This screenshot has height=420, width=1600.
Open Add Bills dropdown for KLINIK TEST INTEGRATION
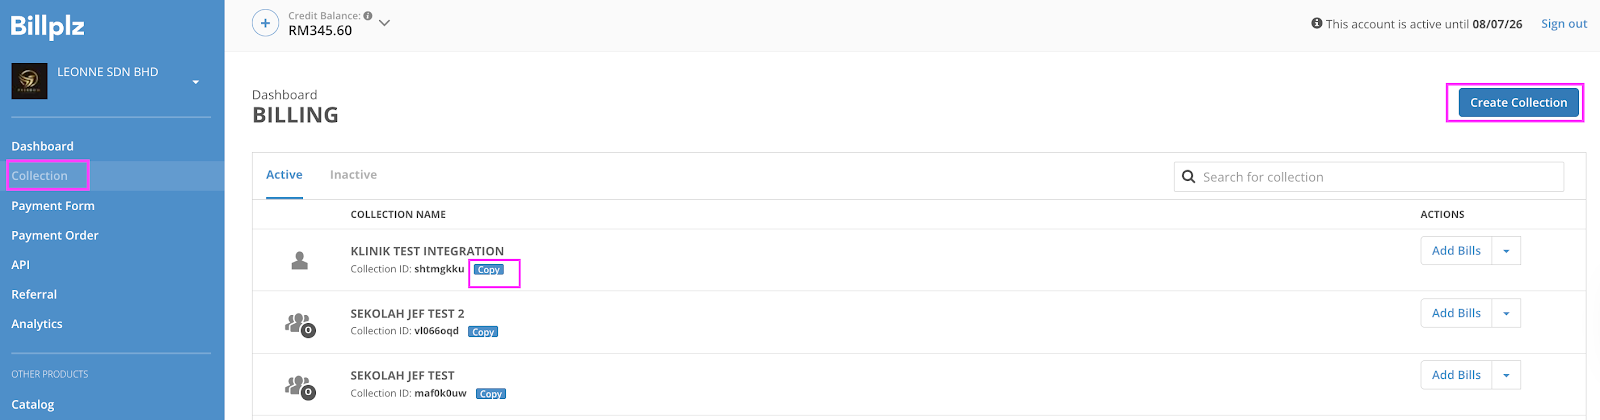pos(1506,251)
